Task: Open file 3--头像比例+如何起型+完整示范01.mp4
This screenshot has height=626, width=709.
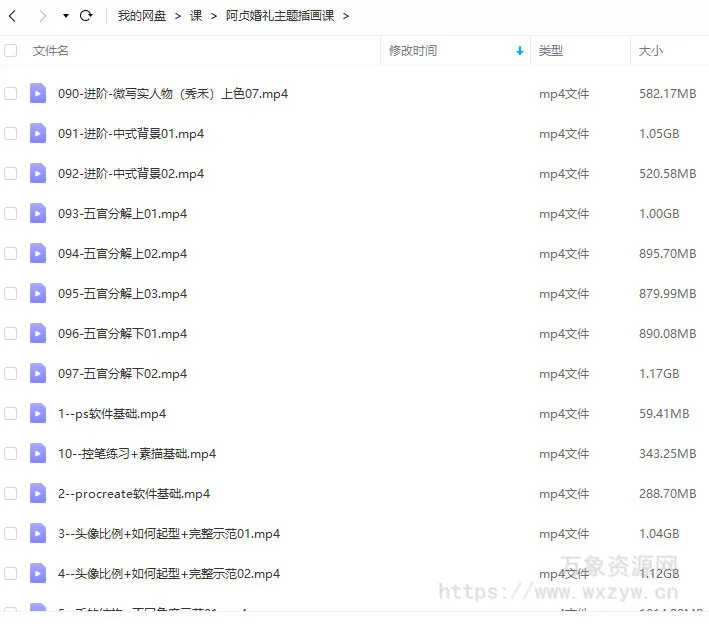Action: point(169,533)
